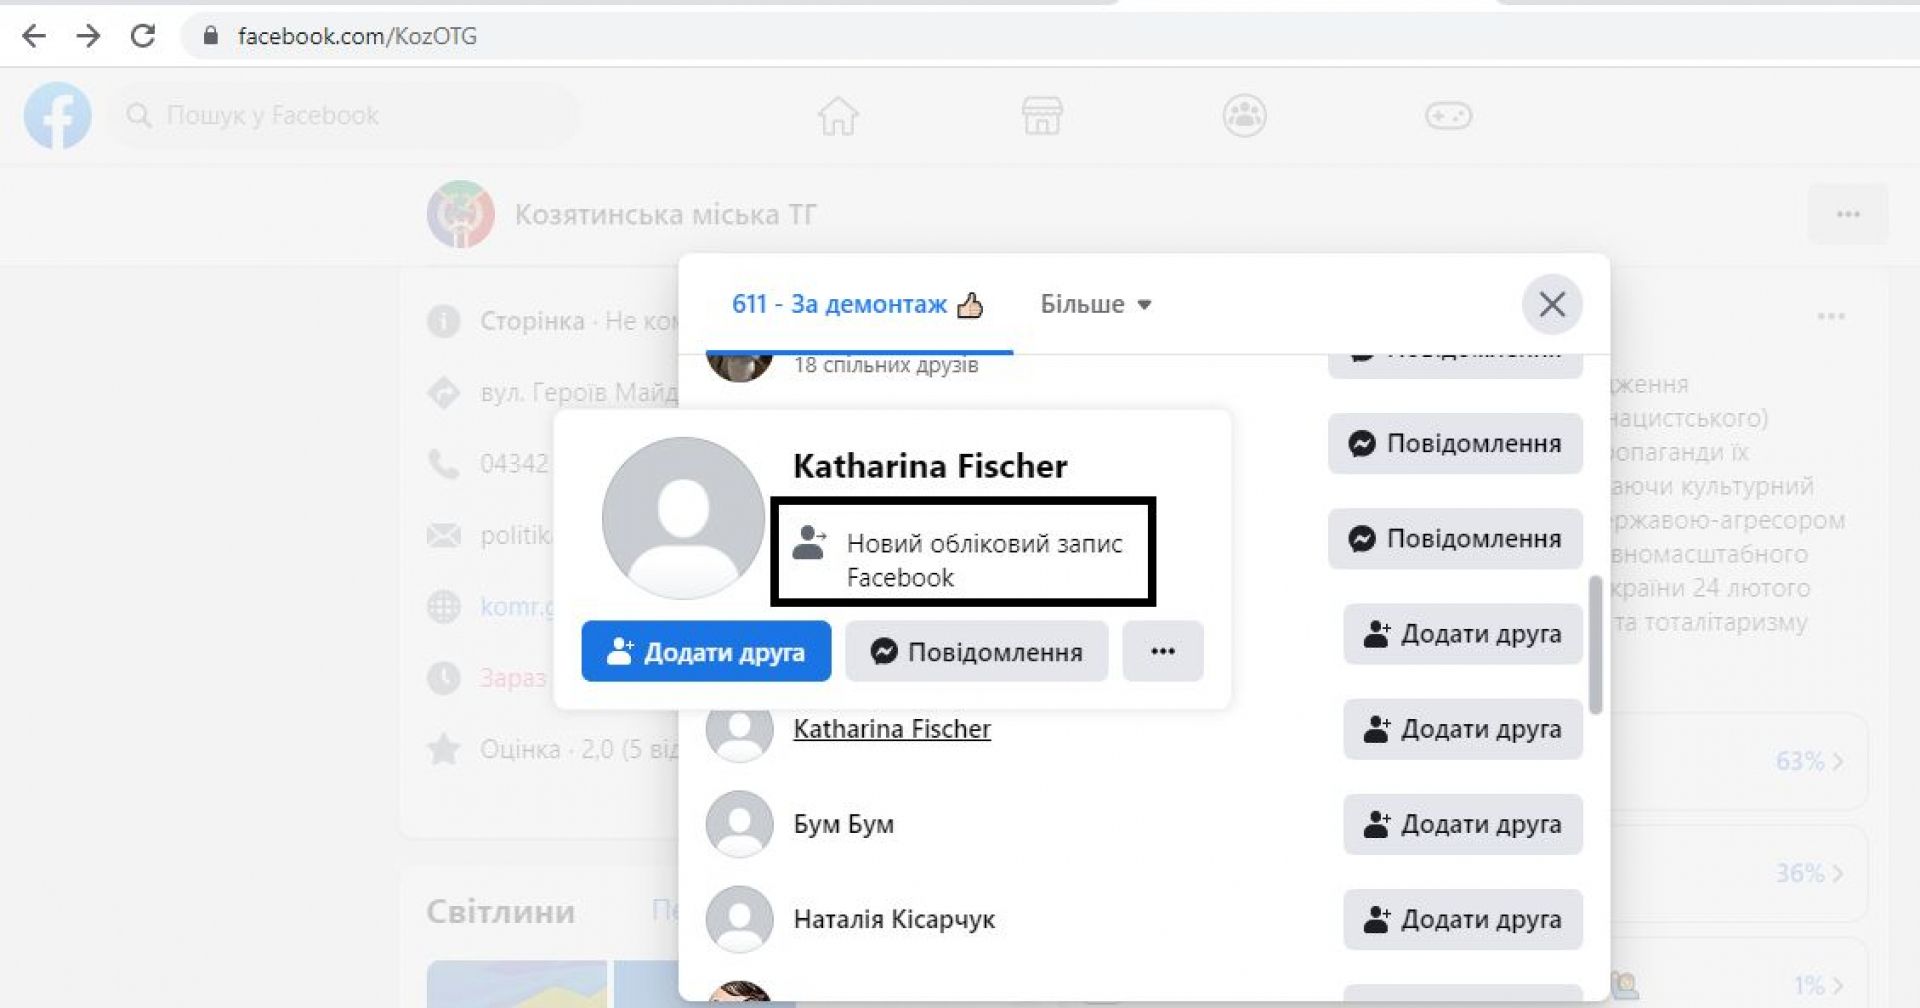Go back using the browser back arrow
This screenshot has height=1008, width=1920.
pyautogui.click(x=34, y=36)
